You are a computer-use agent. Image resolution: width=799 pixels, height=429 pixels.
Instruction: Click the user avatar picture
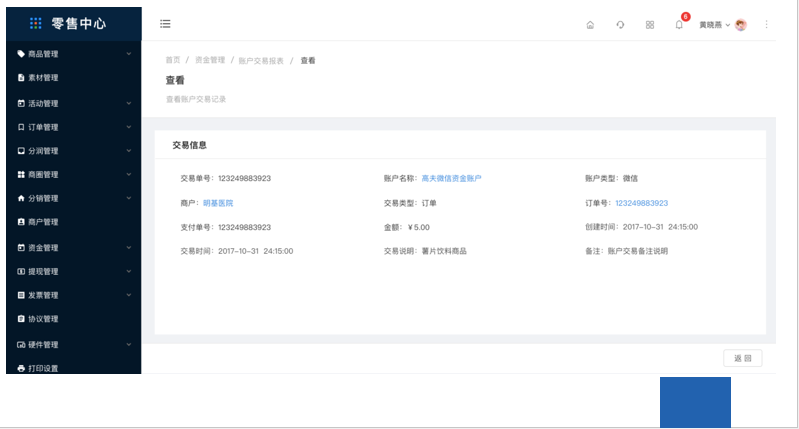pyautogui.click(x=741, y=24)
